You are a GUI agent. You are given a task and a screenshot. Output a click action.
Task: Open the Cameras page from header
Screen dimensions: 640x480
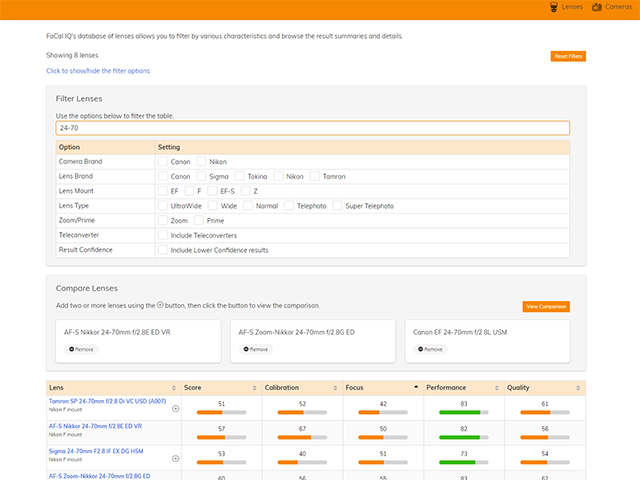tap(612, 7)
